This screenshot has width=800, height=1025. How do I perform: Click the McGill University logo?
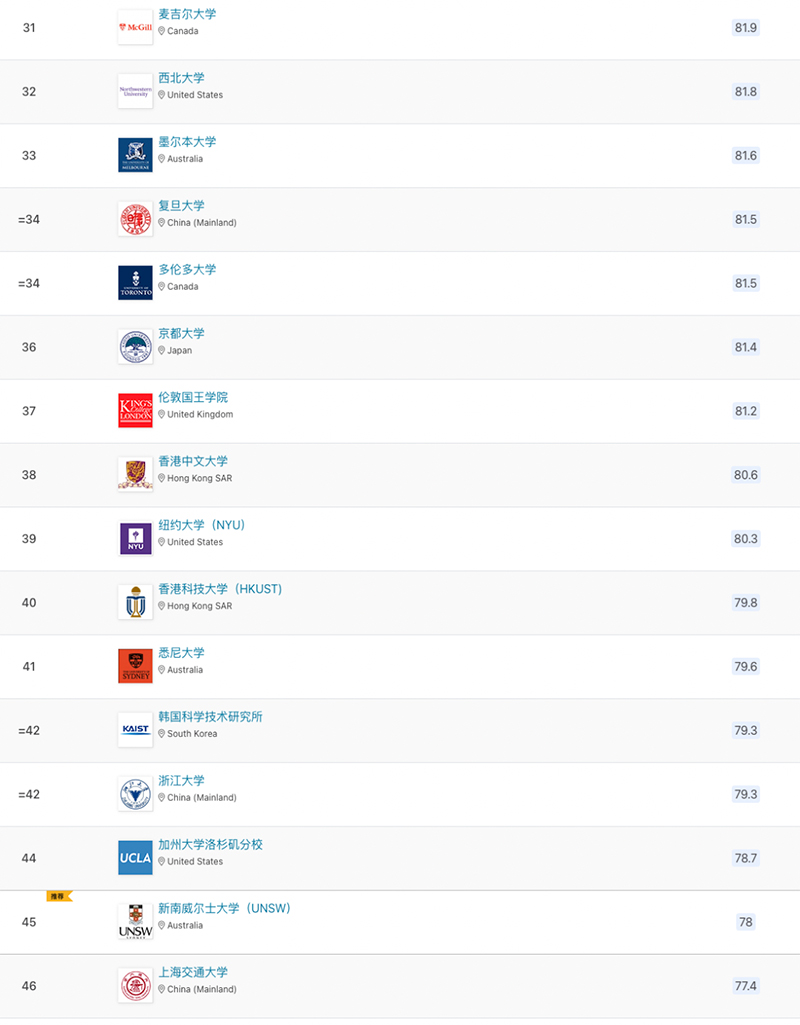[x=135, y=27]
